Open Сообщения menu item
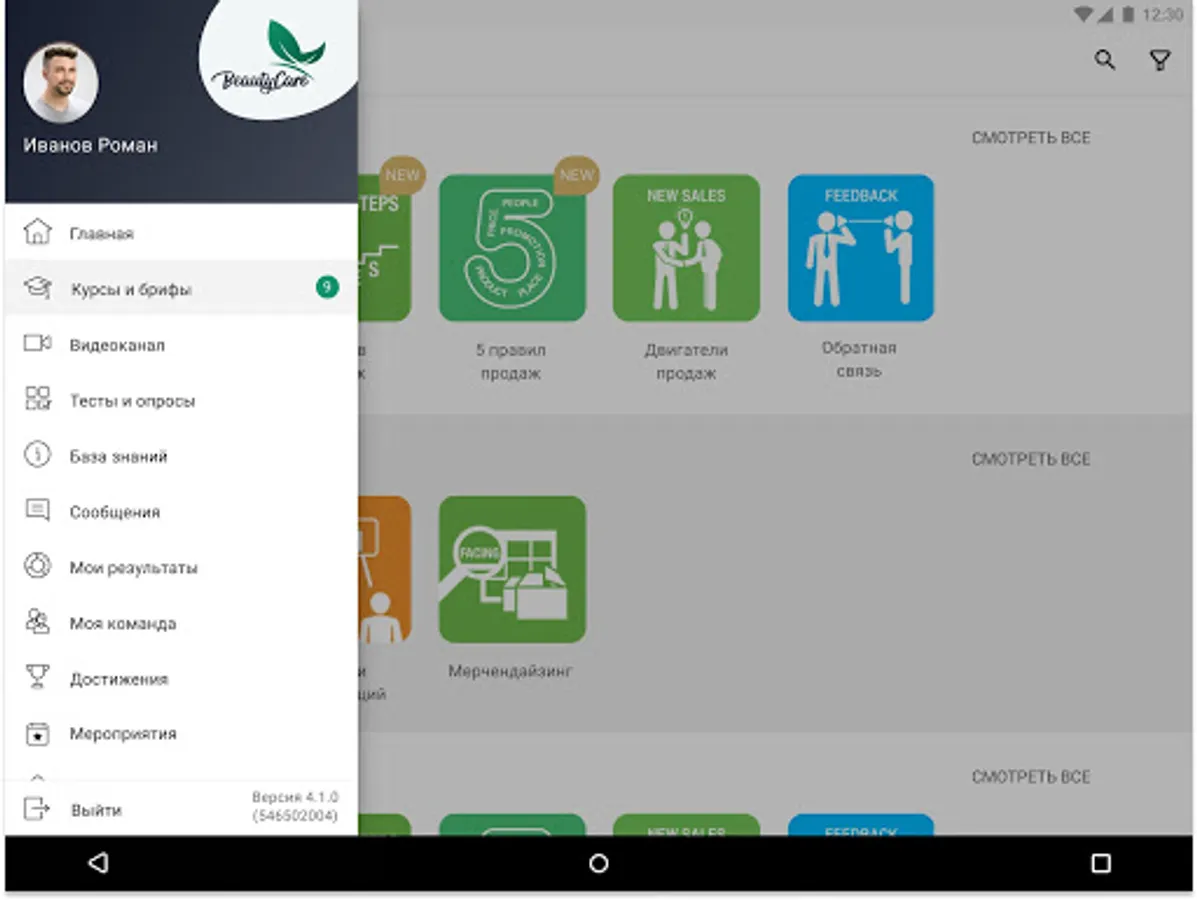 [181, 511]
